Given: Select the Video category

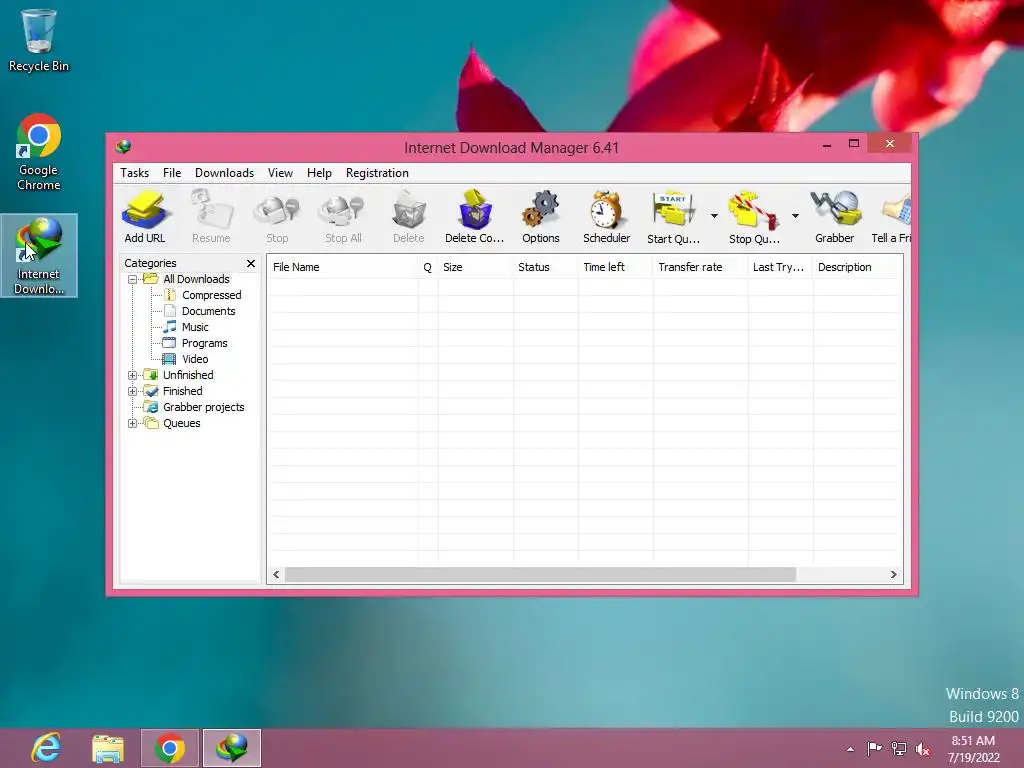Looking at the screenshot, I should tap(195, 359).
